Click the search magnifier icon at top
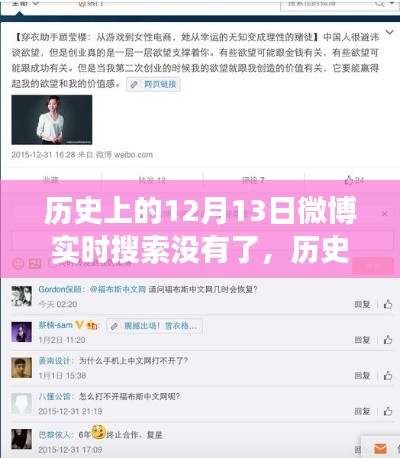Screen dimensions: 400x458 (380, 4)
